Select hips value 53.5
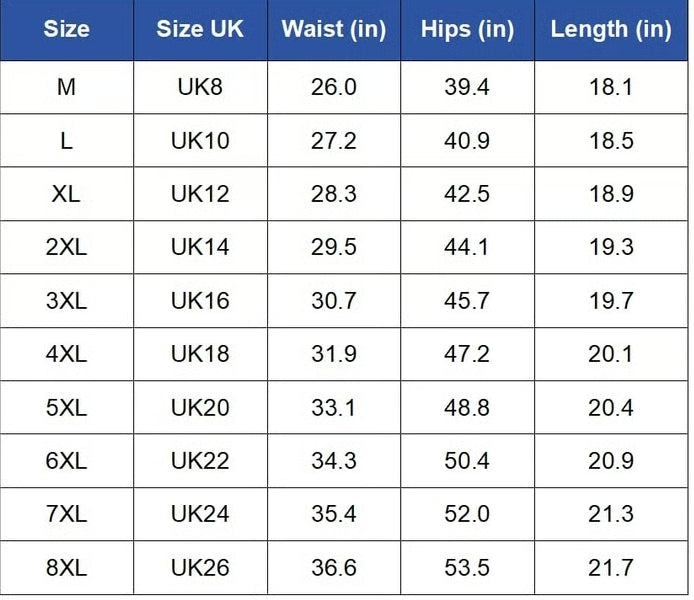The height and width of the screenshot is (600, 694). pyautogui.click(x=467, y=568)
